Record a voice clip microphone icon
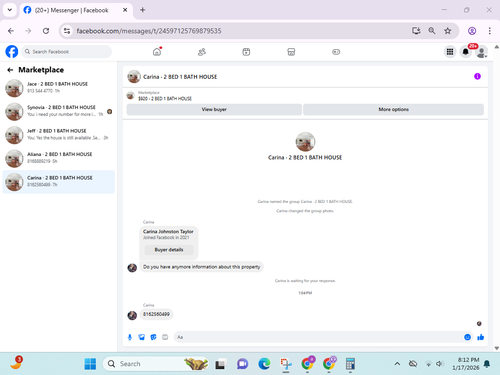500x375 pixels. [130, 337]
